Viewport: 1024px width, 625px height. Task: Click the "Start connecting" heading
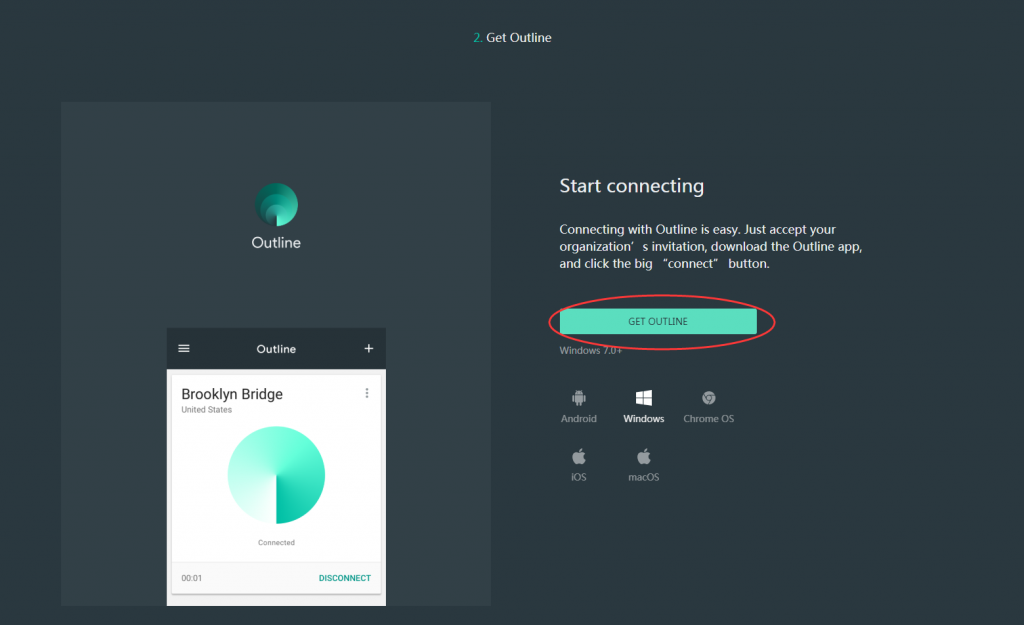[x=631, y=186]
